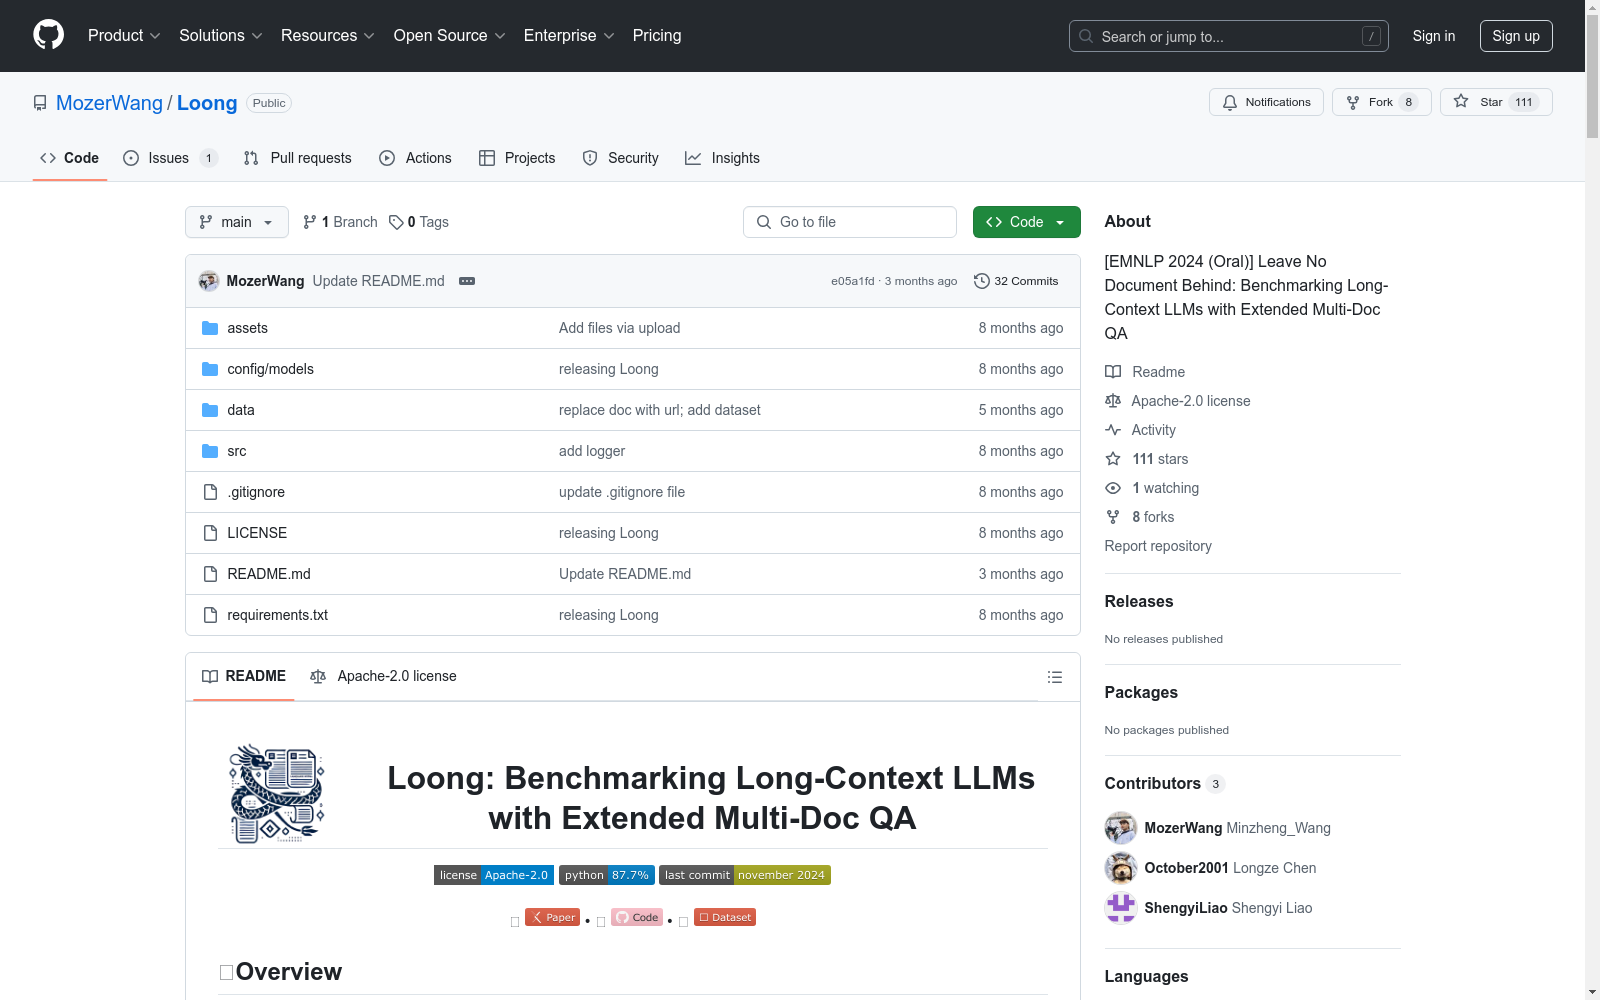Viewport: 1600px width, 1000px height.
Task: Click the Sign up button
Action: coord(1516,36)
